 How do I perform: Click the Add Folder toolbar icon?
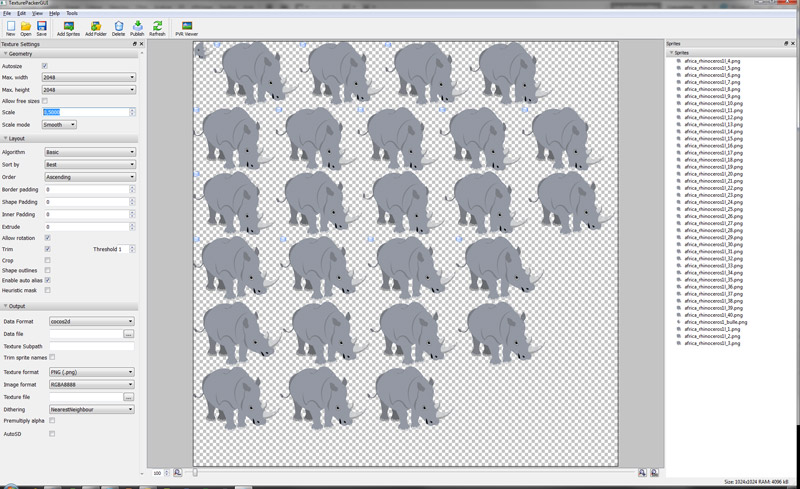96,28
